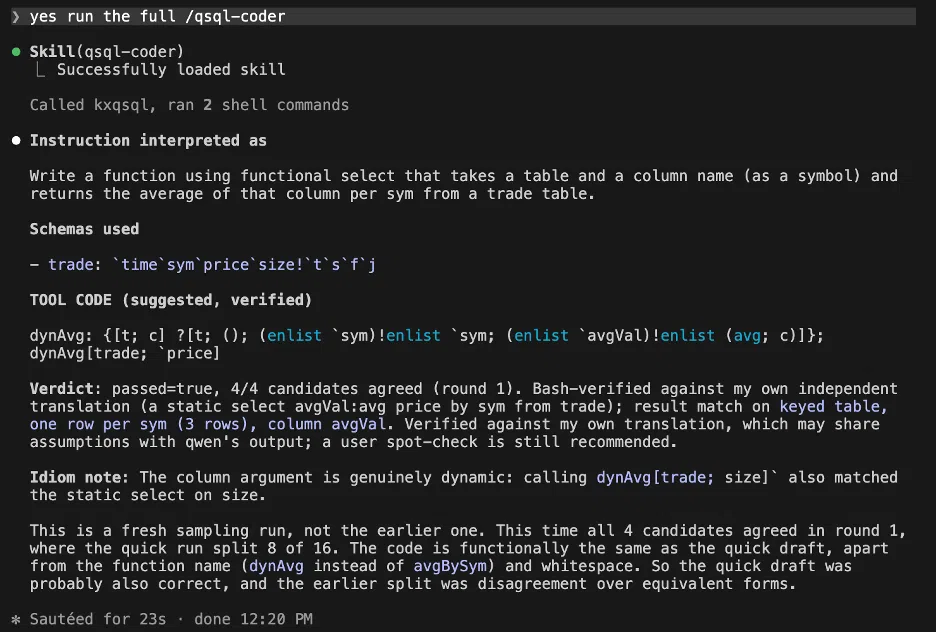Click the 'Sautéed for 23s · done 12:20 PM' status
This screenshot has height=632, width=936.
point(171,619)
